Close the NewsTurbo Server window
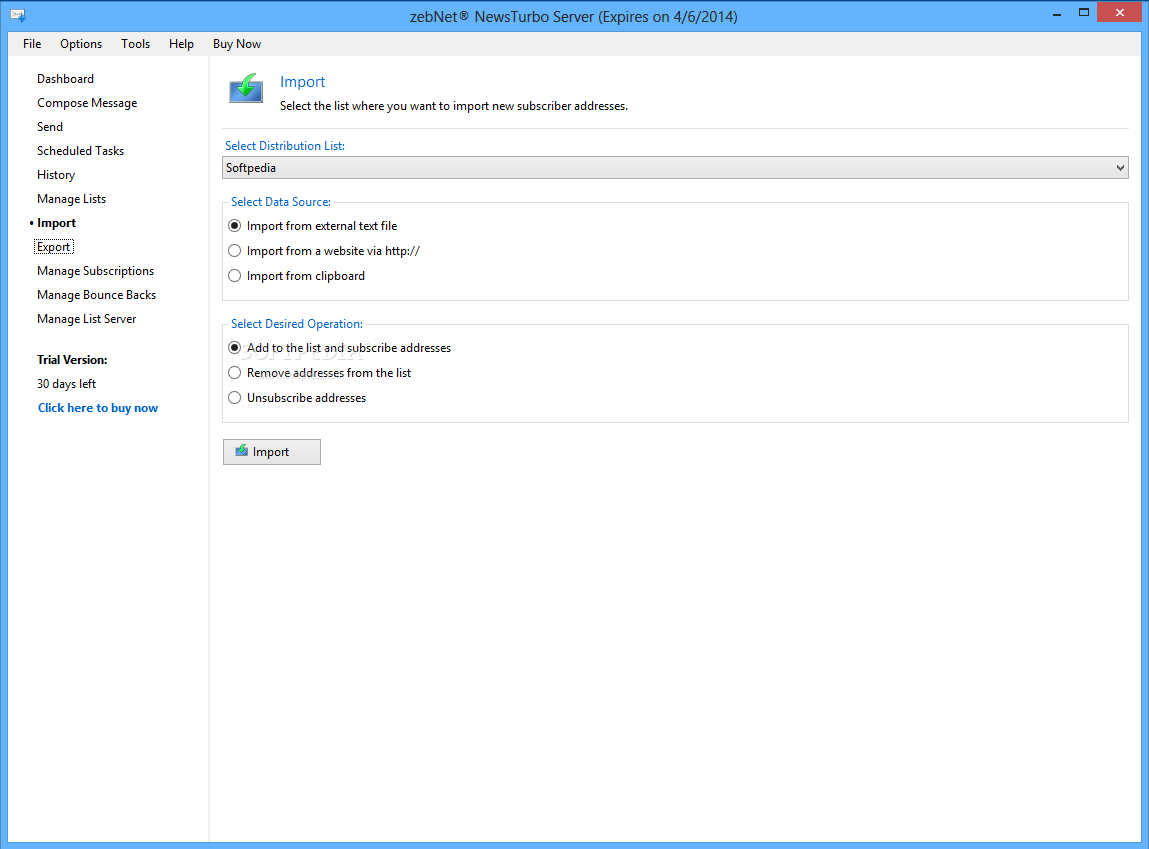 tap(1119, 12)
